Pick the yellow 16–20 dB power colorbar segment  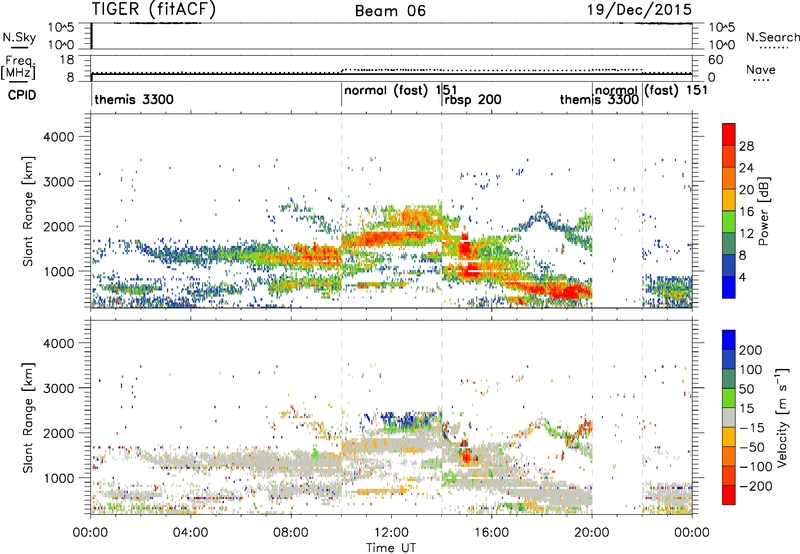tap(729, 200)
